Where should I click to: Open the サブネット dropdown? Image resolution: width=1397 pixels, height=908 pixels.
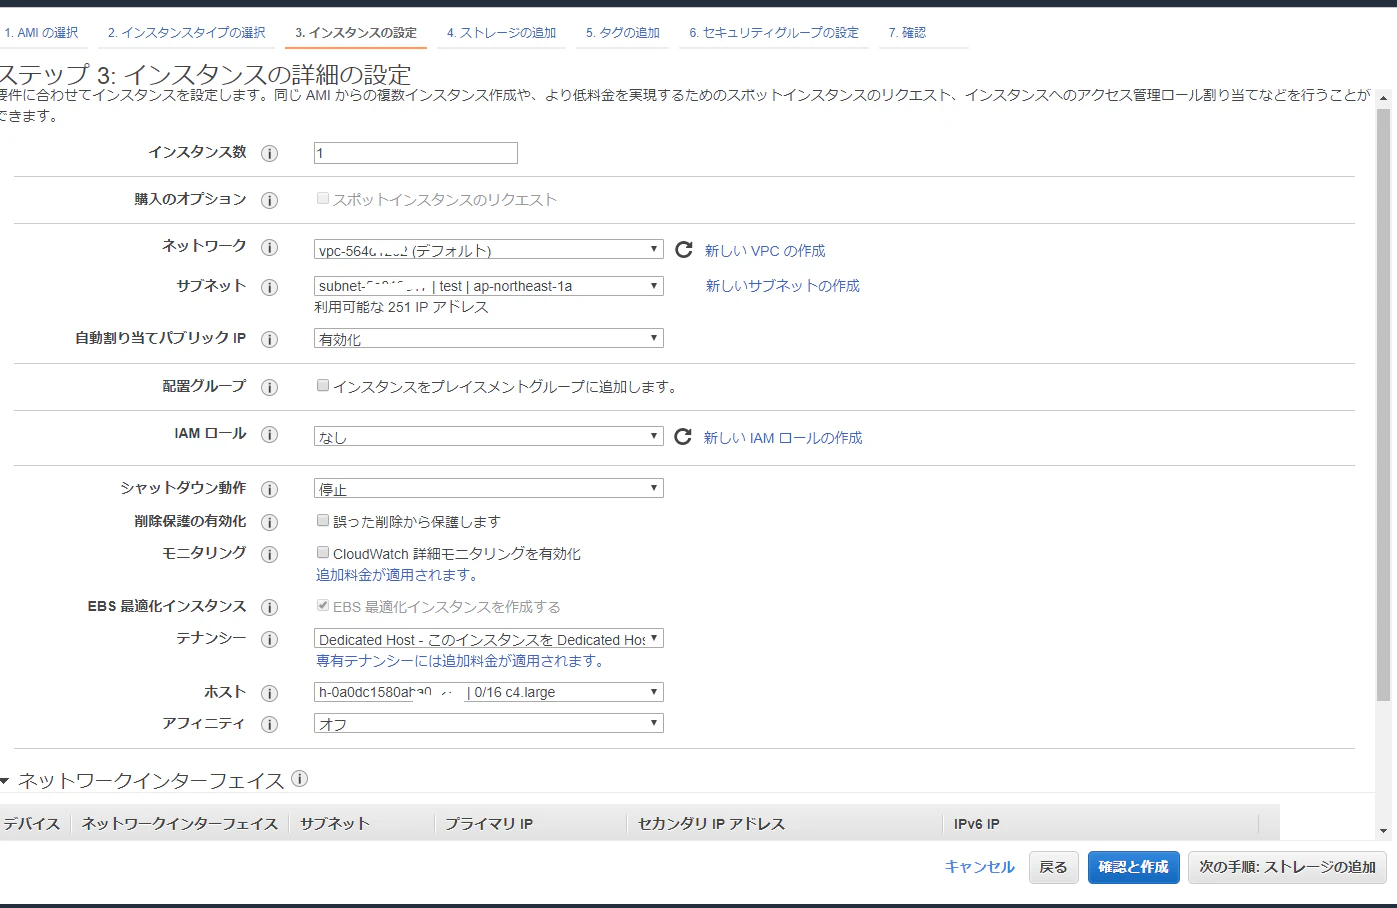coord(489,286)
